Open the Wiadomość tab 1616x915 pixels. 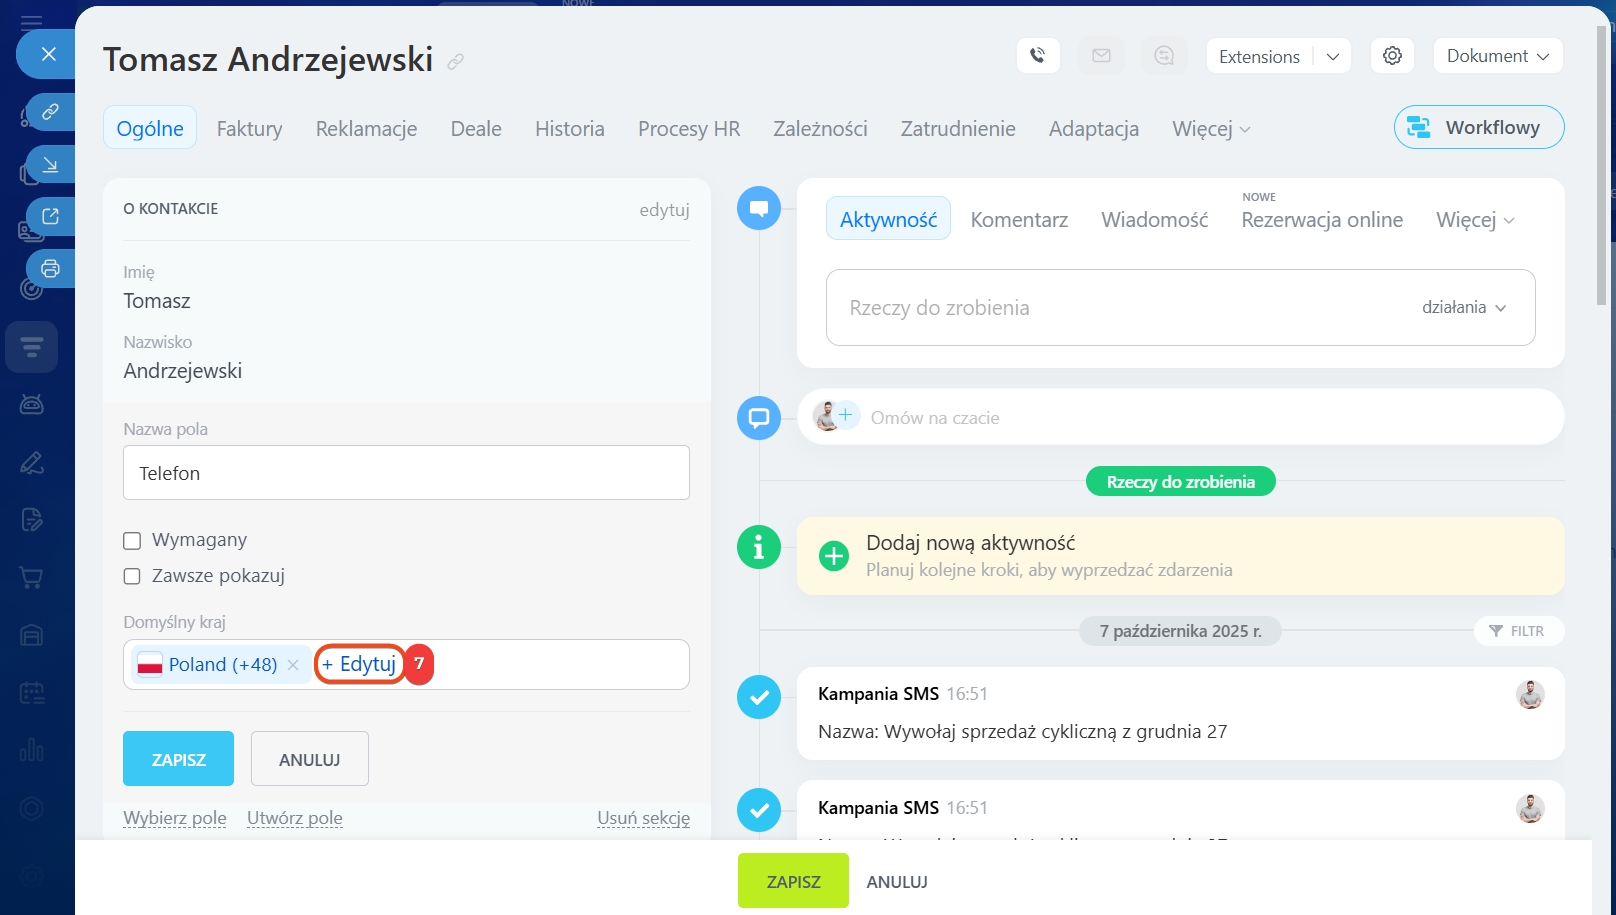point(1155,220)
